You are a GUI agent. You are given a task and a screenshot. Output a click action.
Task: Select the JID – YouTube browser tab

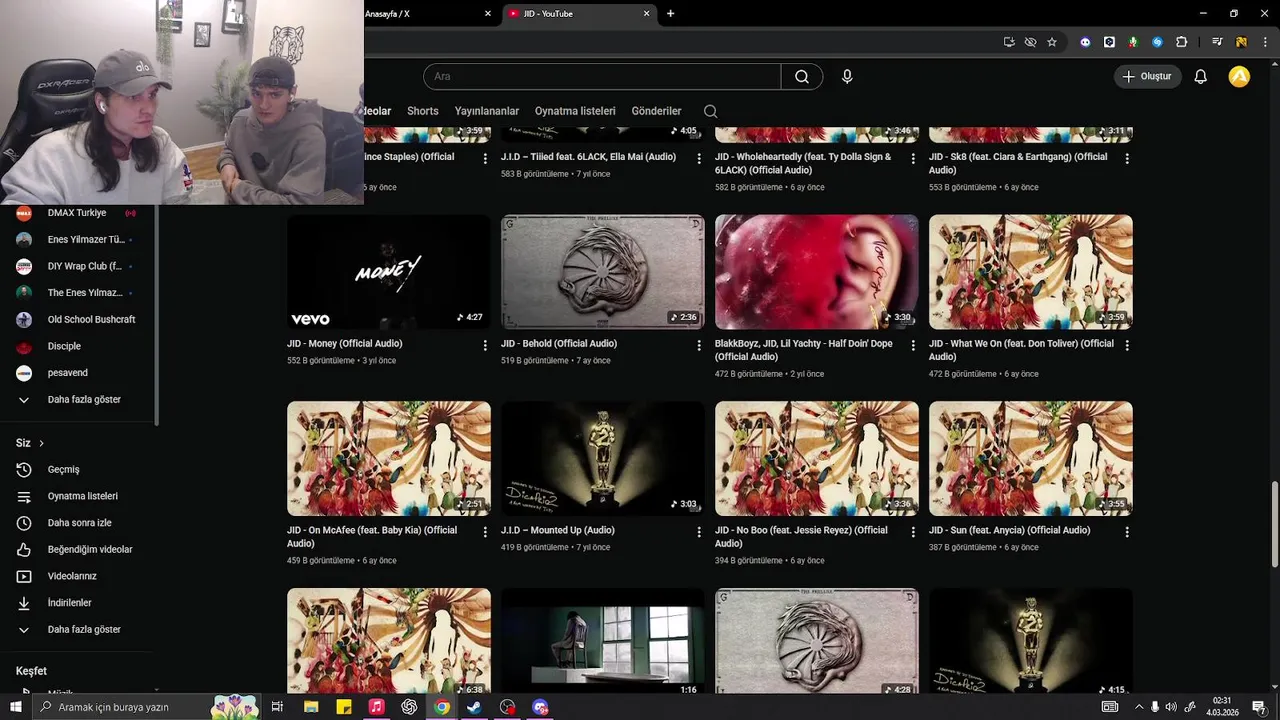pos(578,14)
